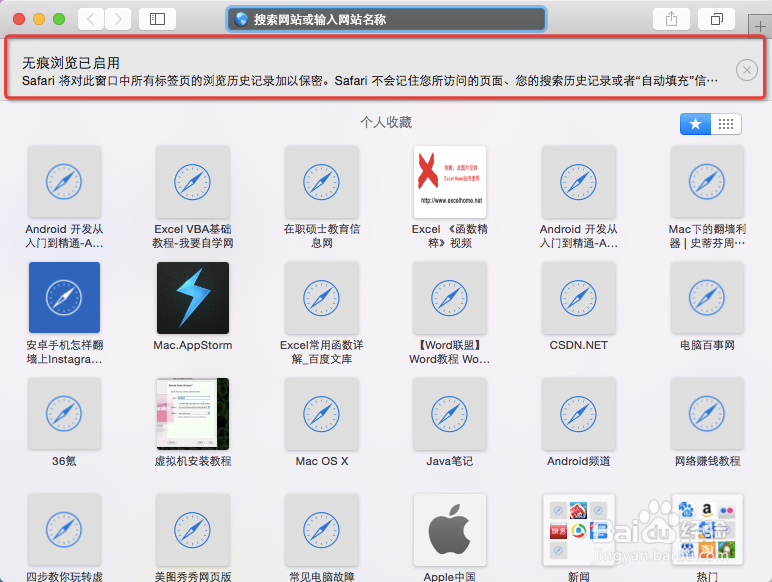772x582 pixels.
Task: Open 【Word联盟】Word教程 bookmark
Action: point(450,314)
